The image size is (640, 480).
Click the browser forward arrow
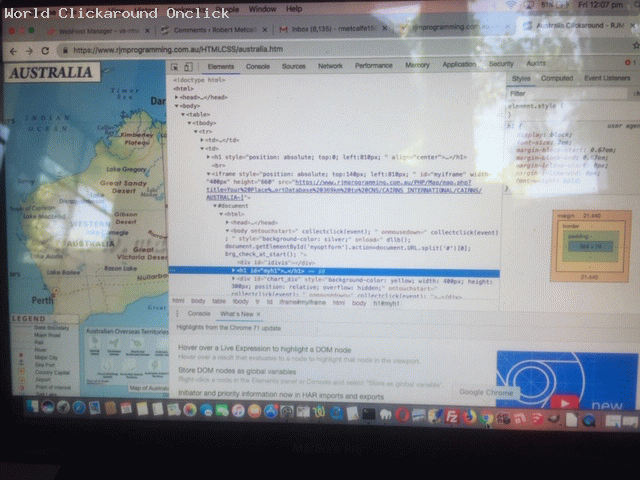[29, 51]
